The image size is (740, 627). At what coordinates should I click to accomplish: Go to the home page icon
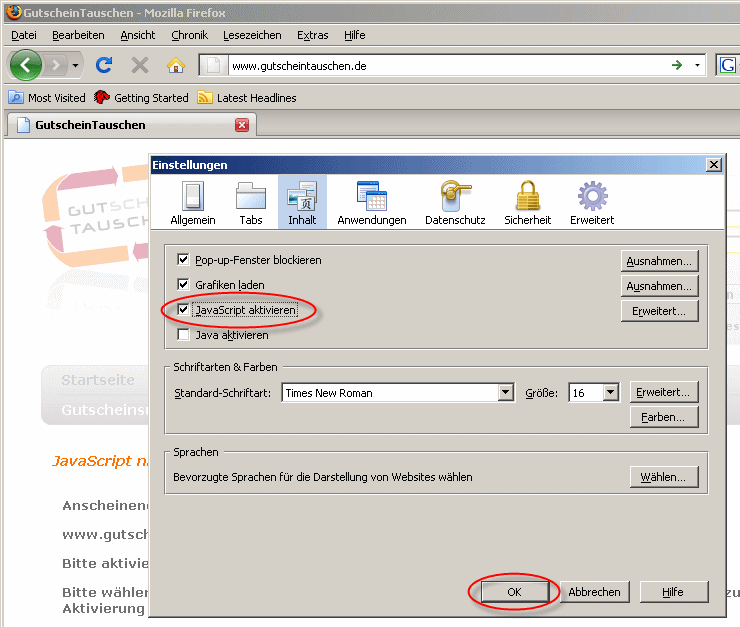click(176, 65)
